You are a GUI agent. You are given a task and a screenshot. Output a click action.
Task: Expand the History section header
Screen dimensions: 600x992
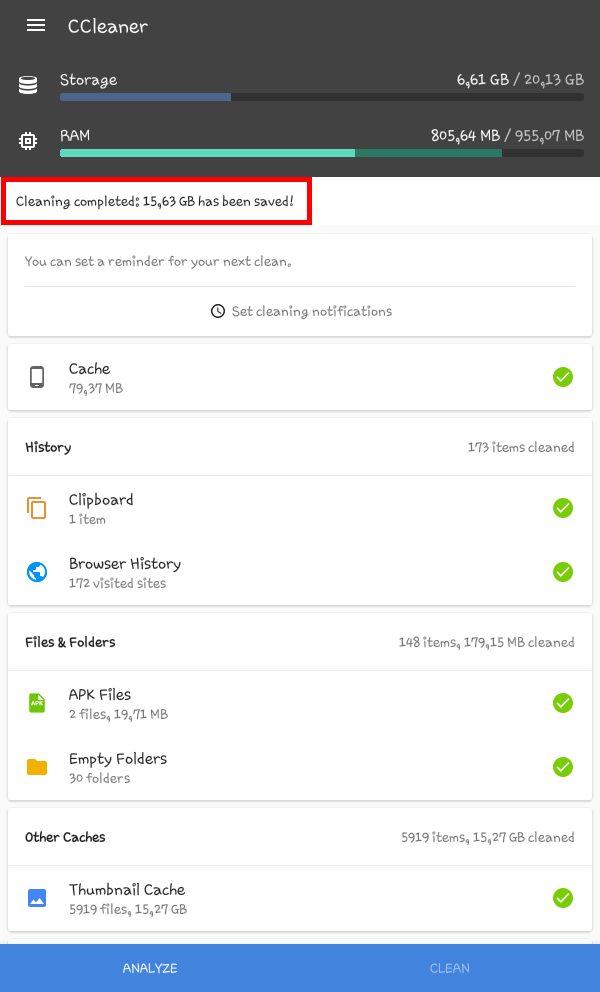(x=300, y=447)
